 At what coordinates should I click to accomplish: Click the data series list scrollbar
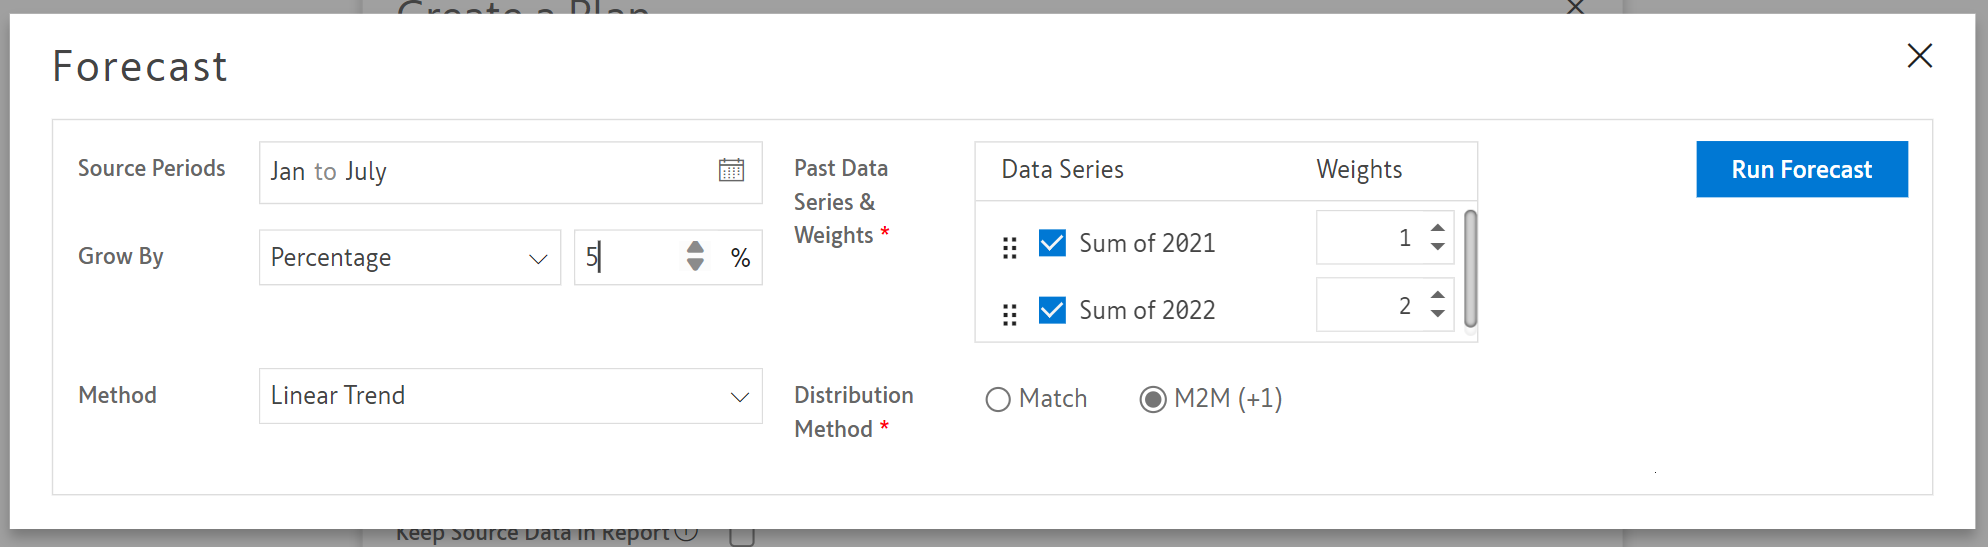pos(1470,268)
